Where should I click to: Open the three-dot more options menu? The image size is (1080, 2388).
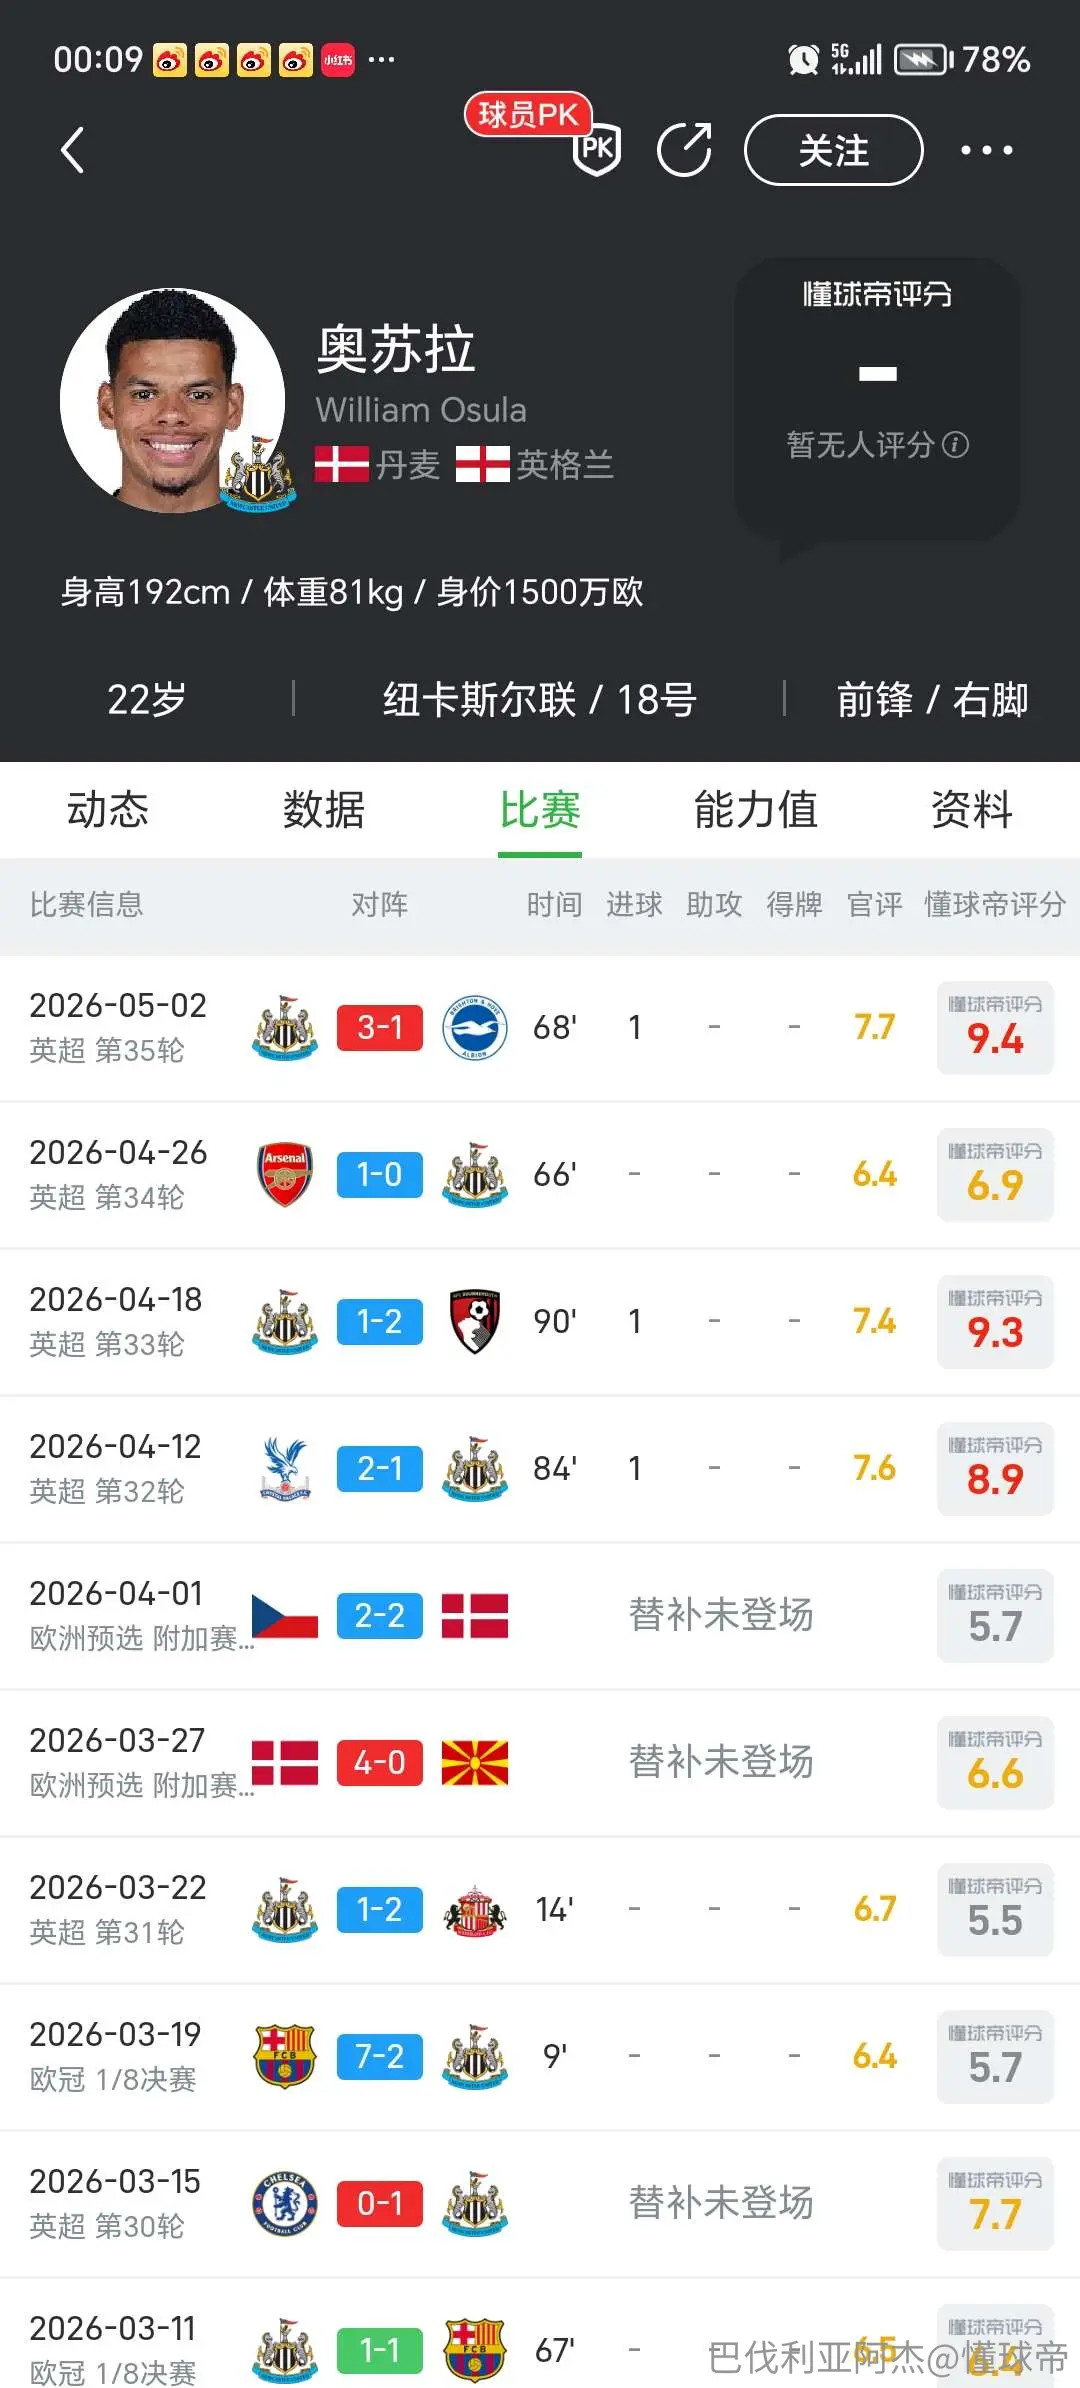coord(986,150)
